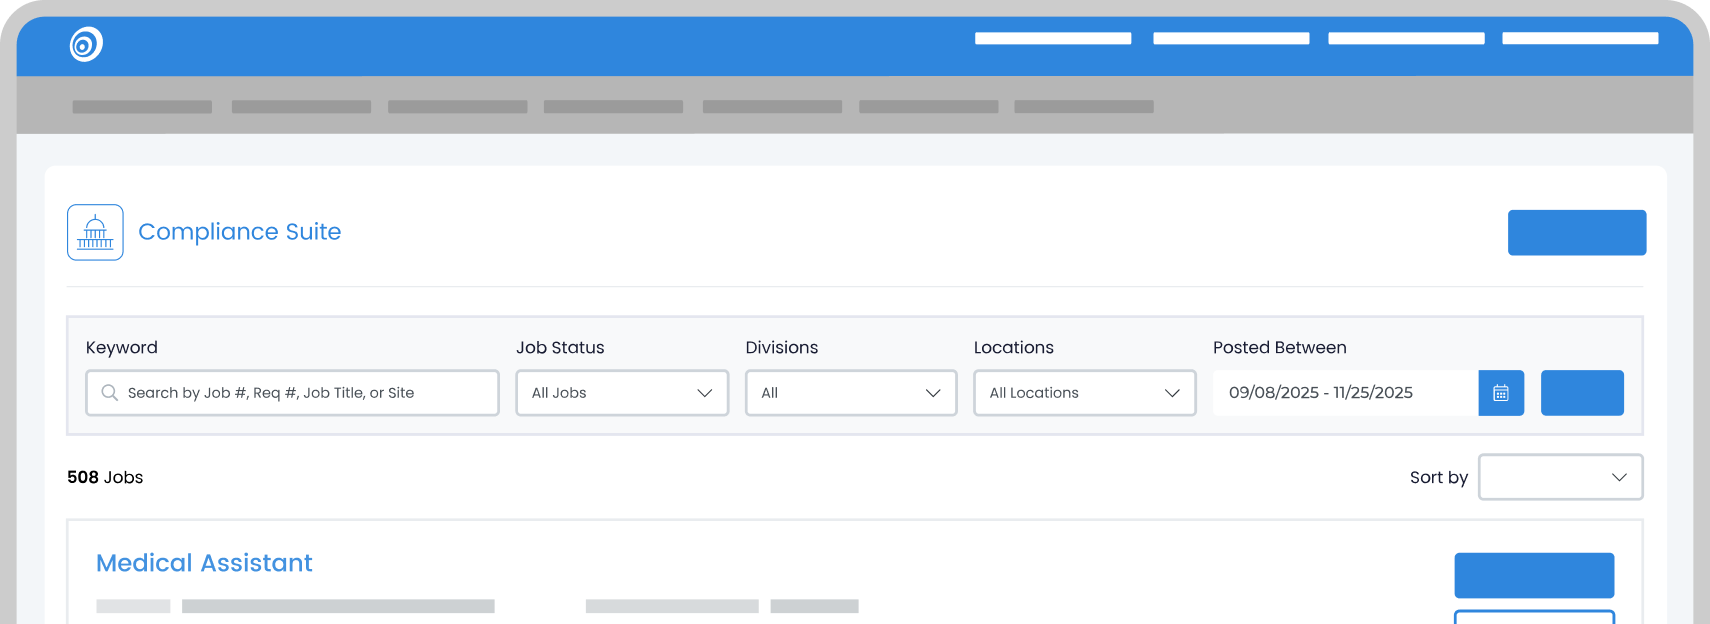Click the outlined button on Medical Assistant card
The image size is (1710, 624).
coord(1534,616)
